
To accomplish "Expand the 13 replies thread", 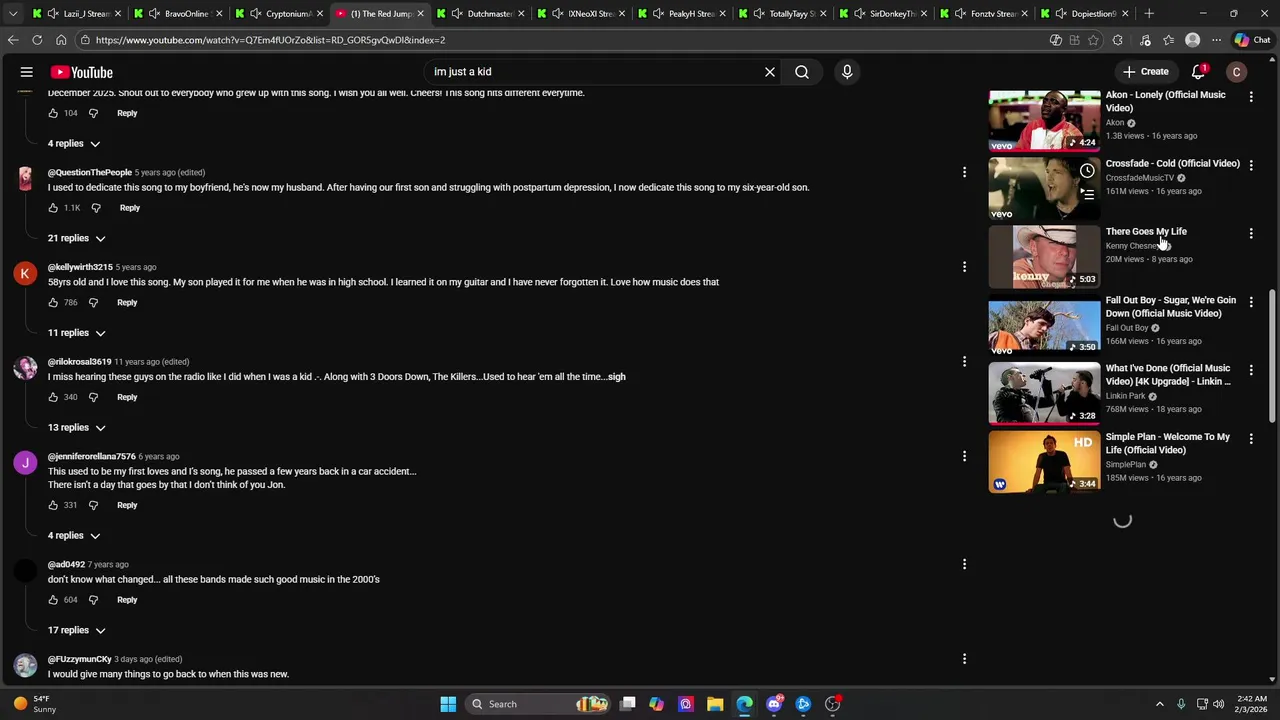I will pyautogui.click(x=77, y=428).
